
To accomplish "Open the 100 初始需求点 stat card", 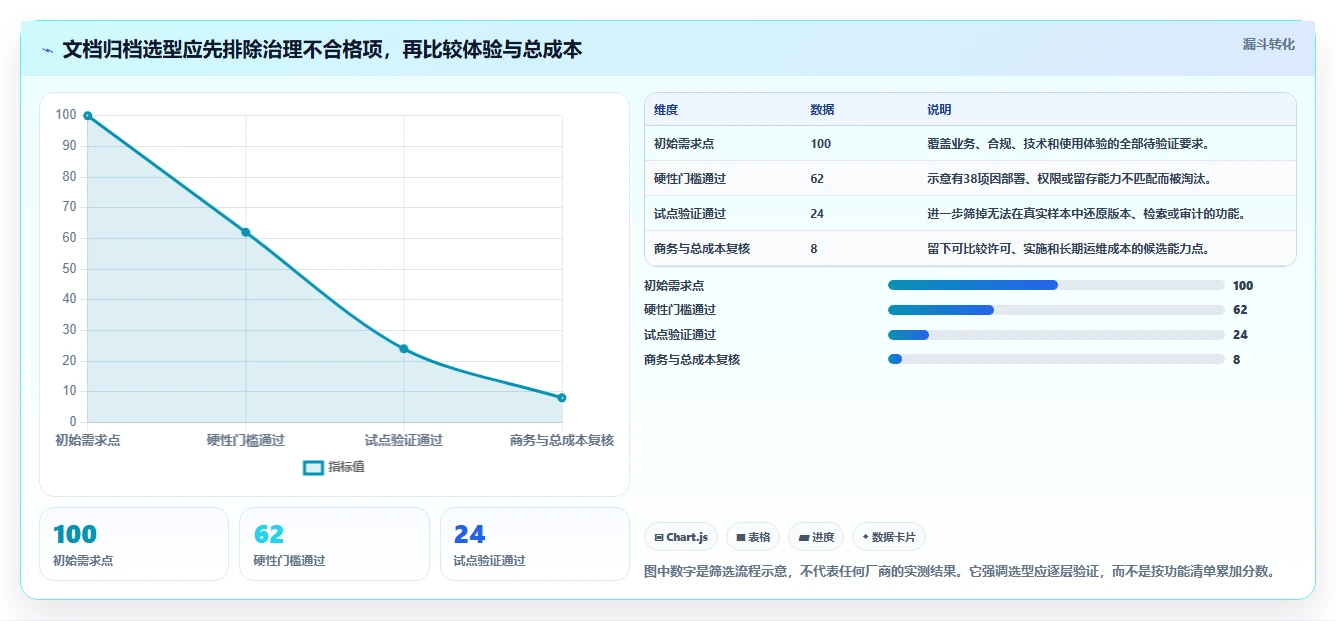I will coord(134,544).
